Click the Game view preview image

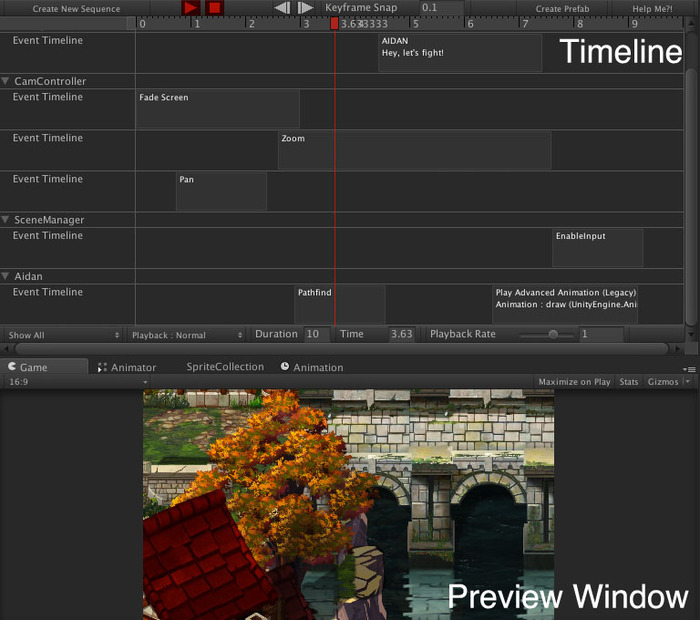tap(348, 504)
